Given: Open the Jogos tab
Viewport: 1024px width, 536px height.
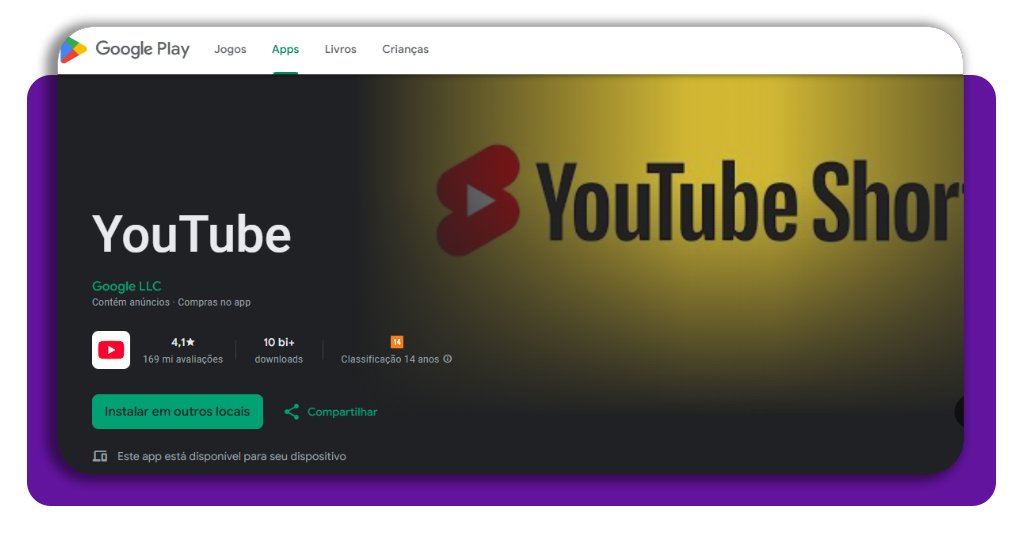Looking at the screenshot, I should click(230, 49).
